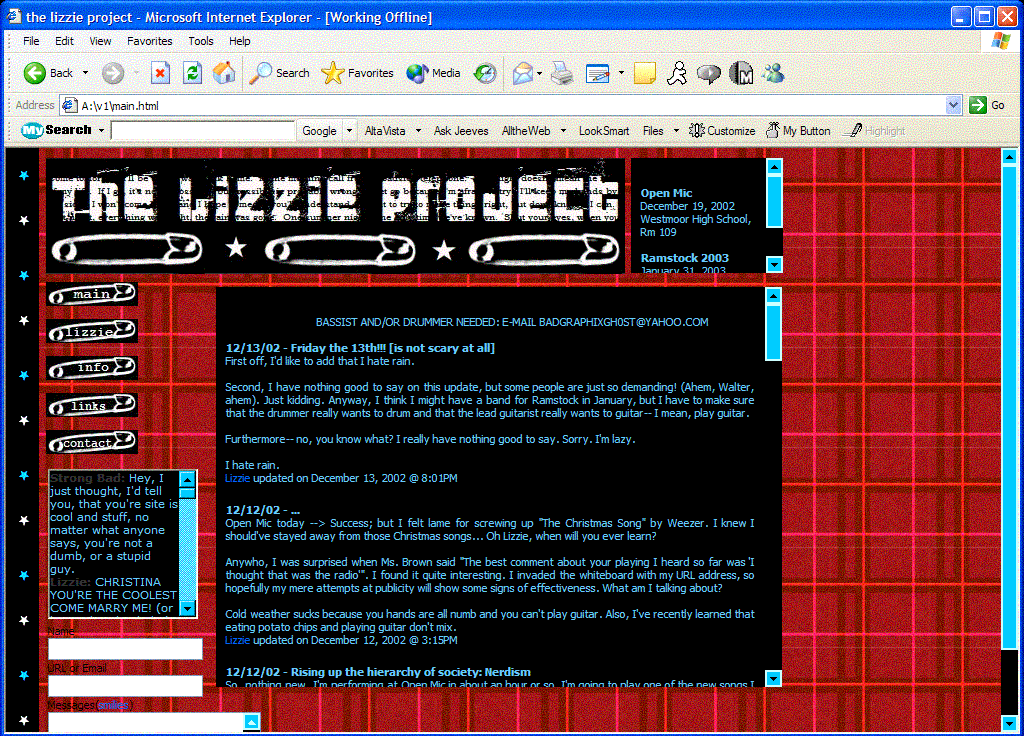Viewport: 1024px width, 736px height.
Task: Click the main page scroll up arrow
Action: (x=1009, y=157)
